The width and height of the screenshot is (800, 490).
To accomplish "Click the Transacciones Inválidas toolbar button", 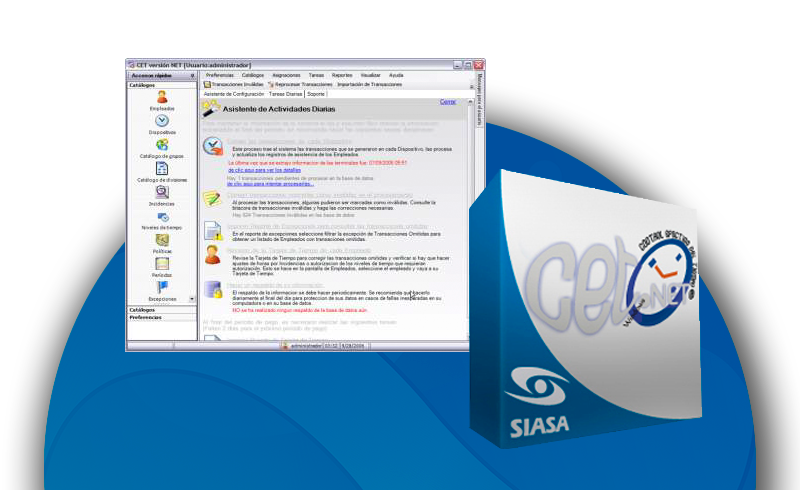I will click(234, 85).
